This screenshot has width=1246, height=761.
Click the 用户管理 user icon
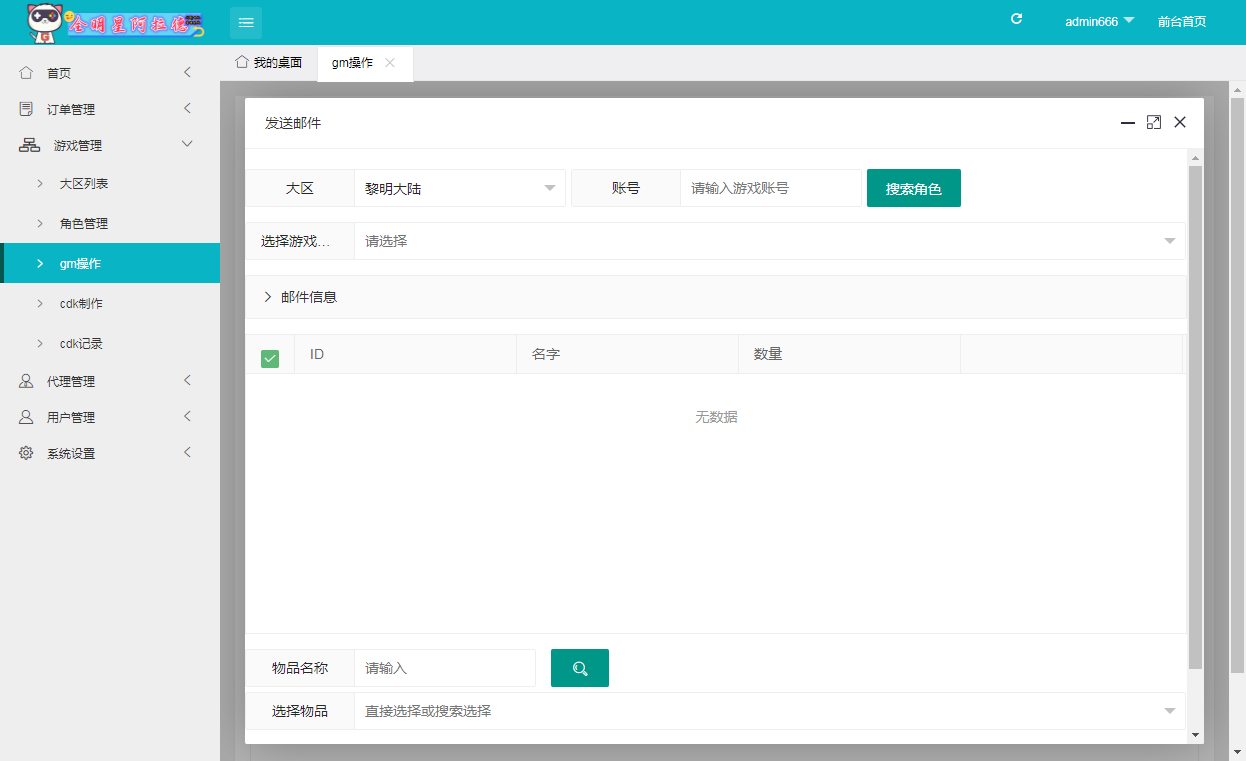pyautogui.click(x=27, y=417)
